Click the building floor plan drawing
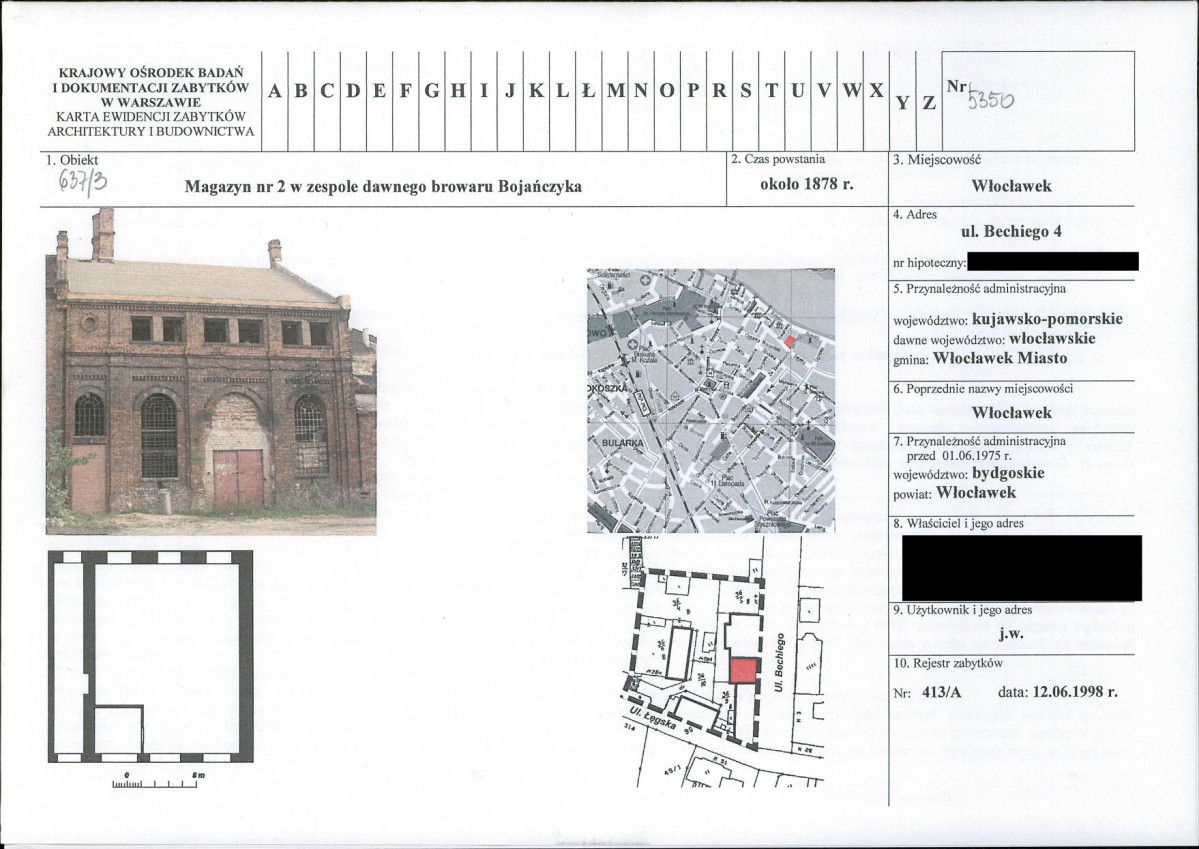This screenshot has width=1199, height=849. point(150,655)
